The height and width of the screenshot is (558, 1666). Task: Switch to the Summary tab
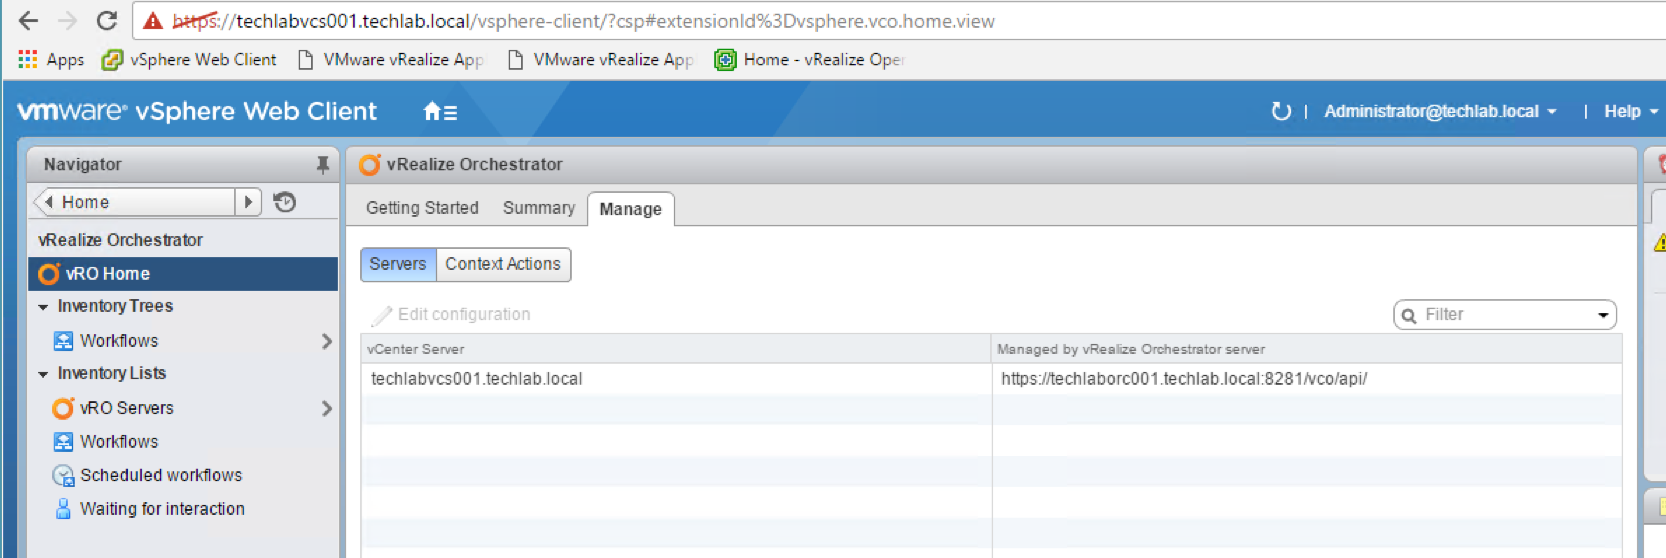pyautogui.click(x=539, y=208)
